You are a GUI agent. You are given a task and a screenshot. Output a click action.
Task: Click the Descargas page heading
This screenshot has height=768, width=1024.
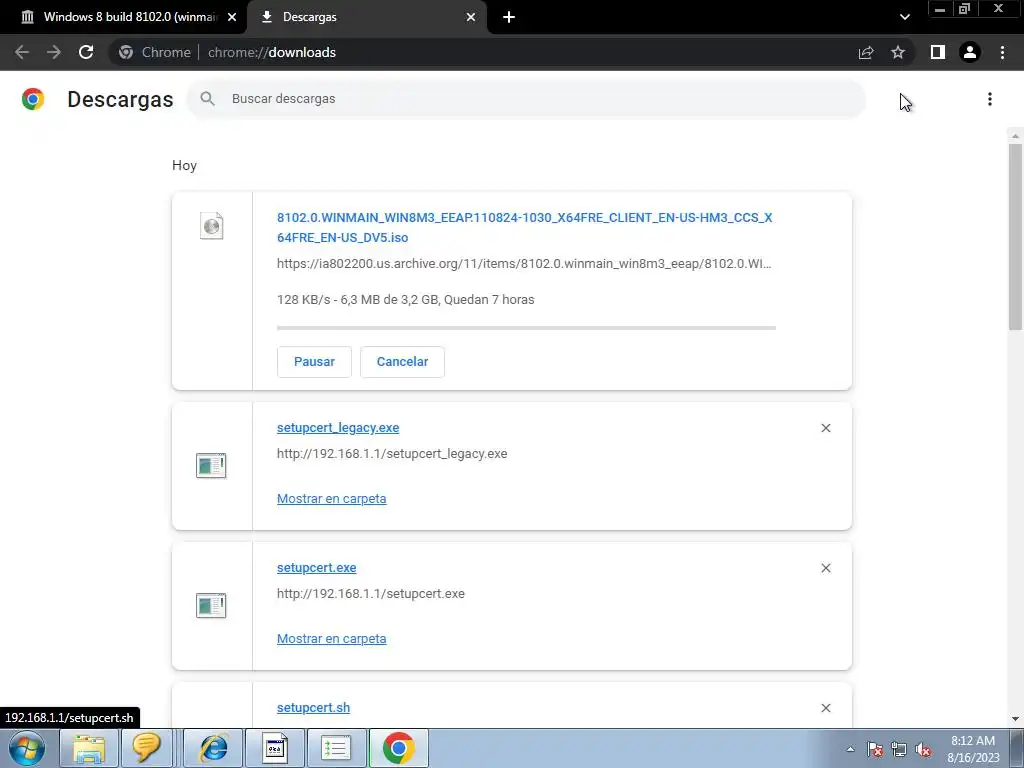120,99
